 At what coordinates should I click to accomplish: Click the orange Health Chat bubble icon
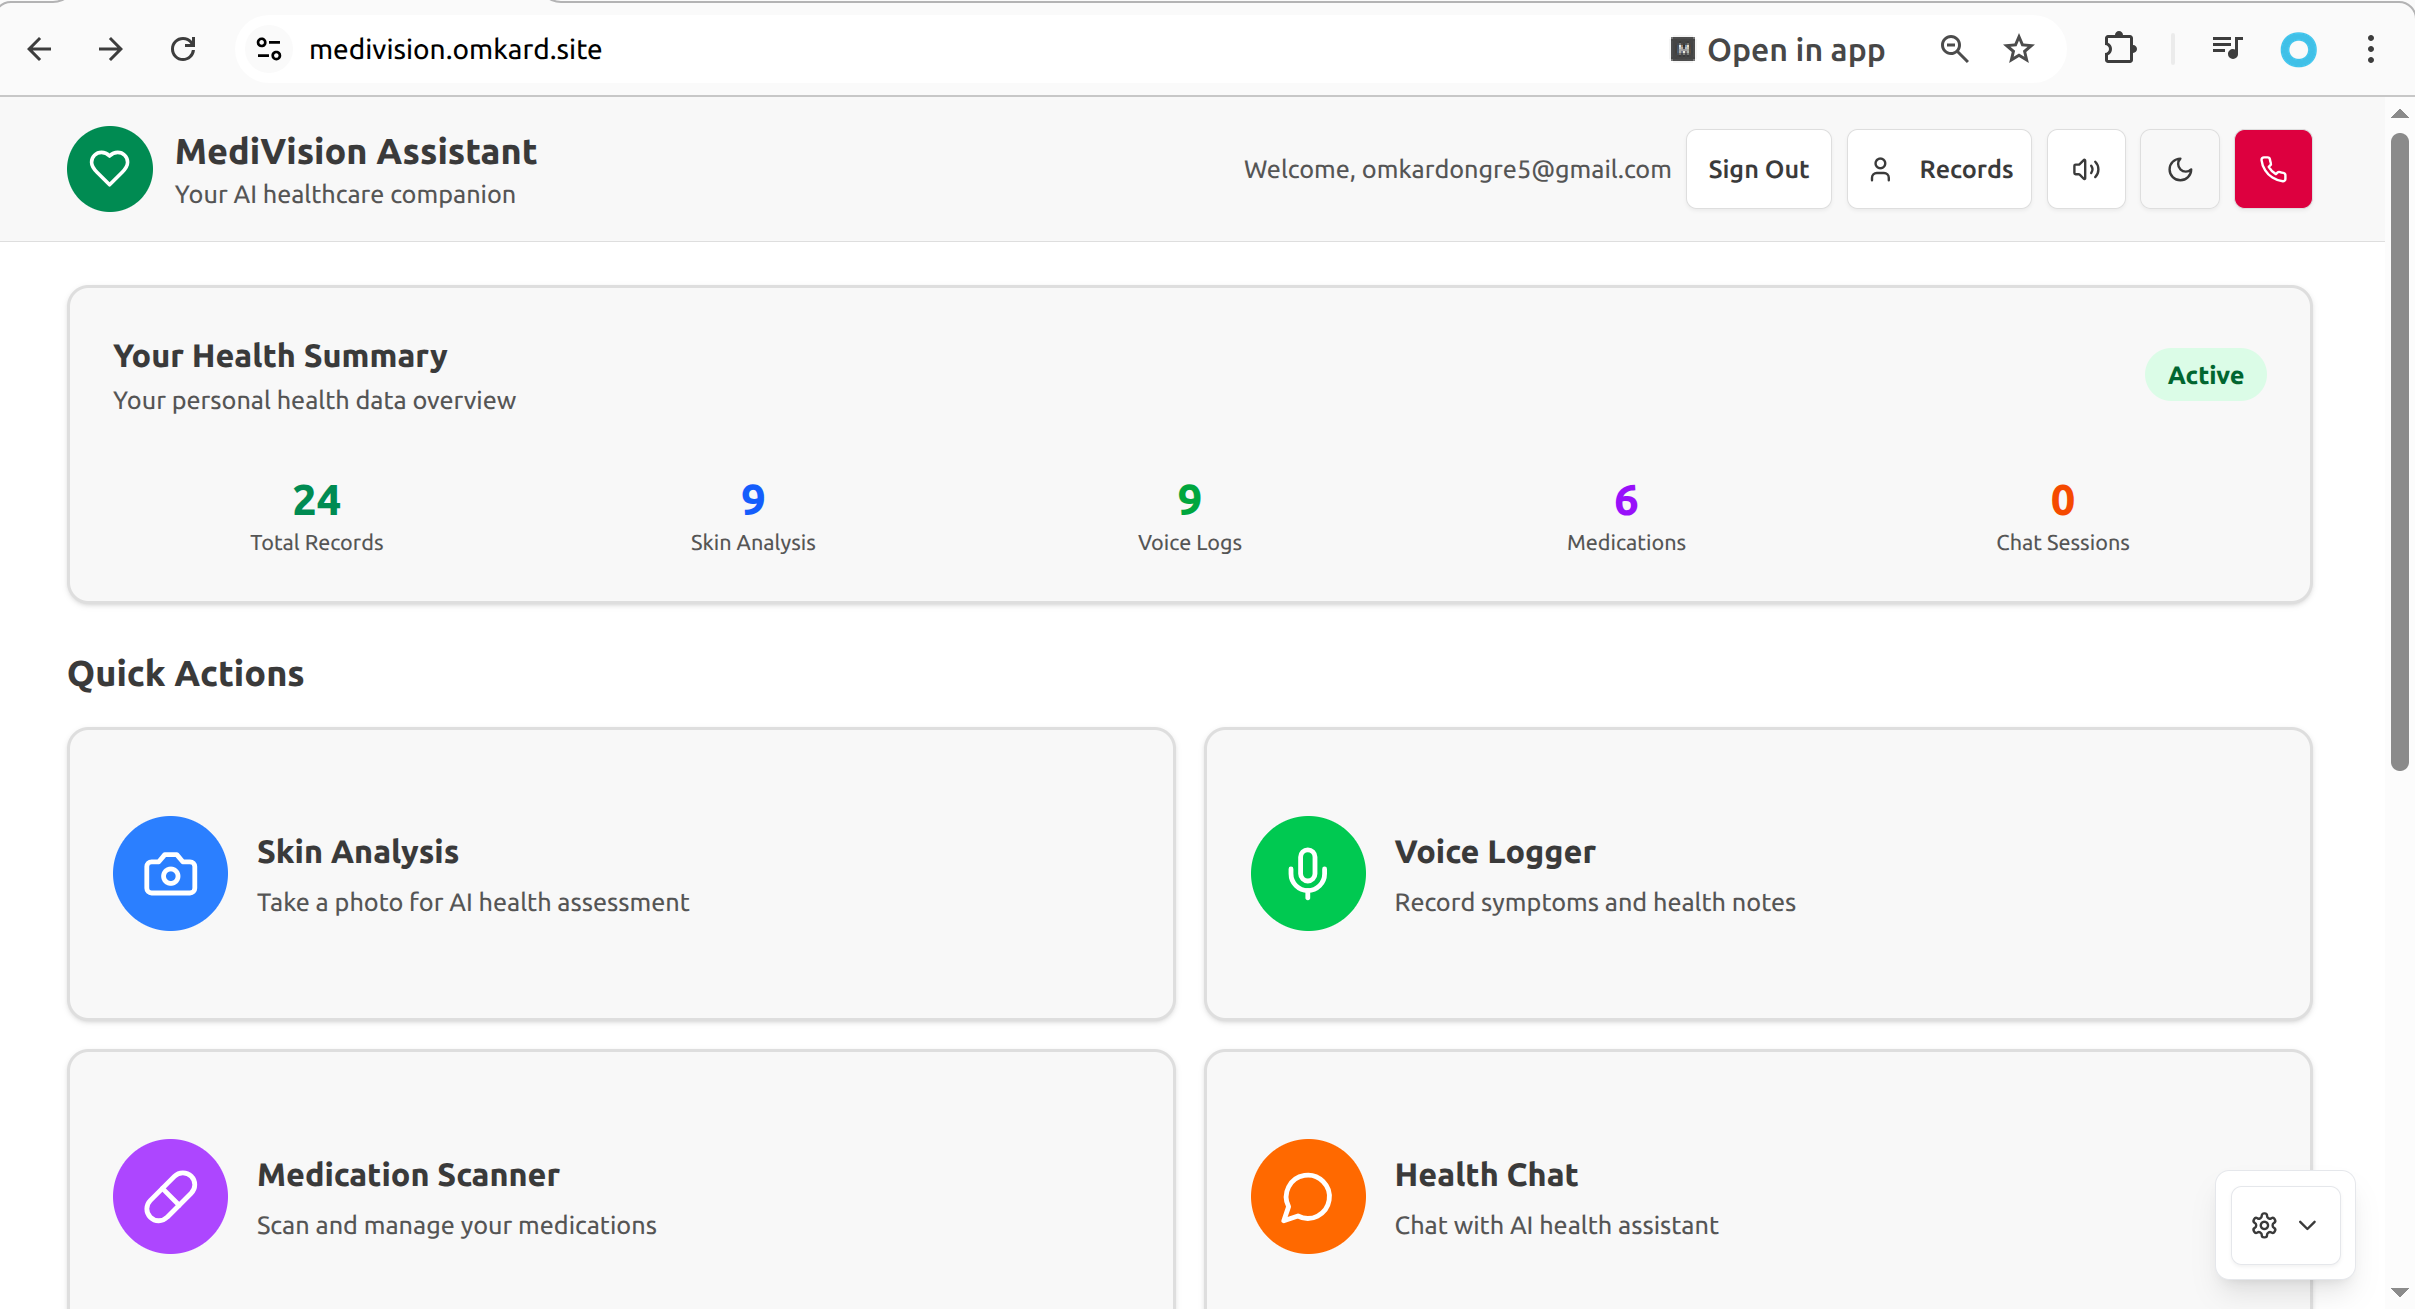(1307, 1196)
